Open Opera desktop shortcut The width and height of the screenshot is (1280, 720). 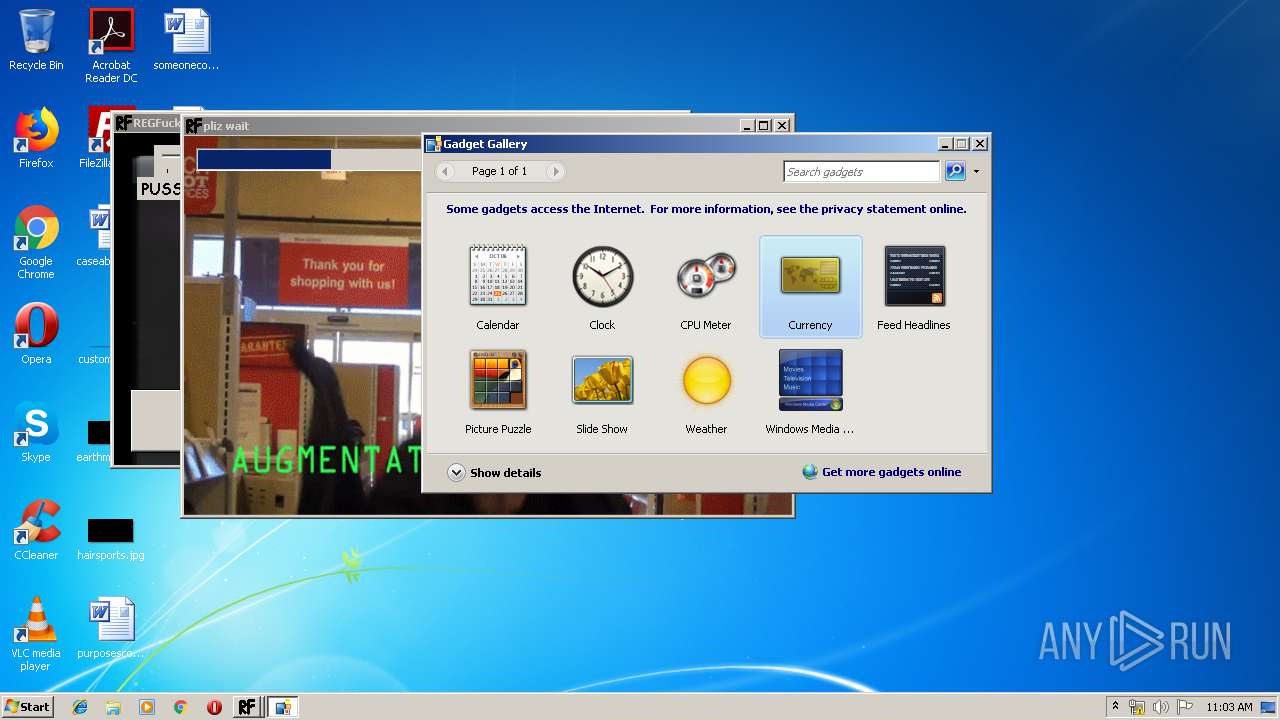pyautogui.click(x=36, y=334)
